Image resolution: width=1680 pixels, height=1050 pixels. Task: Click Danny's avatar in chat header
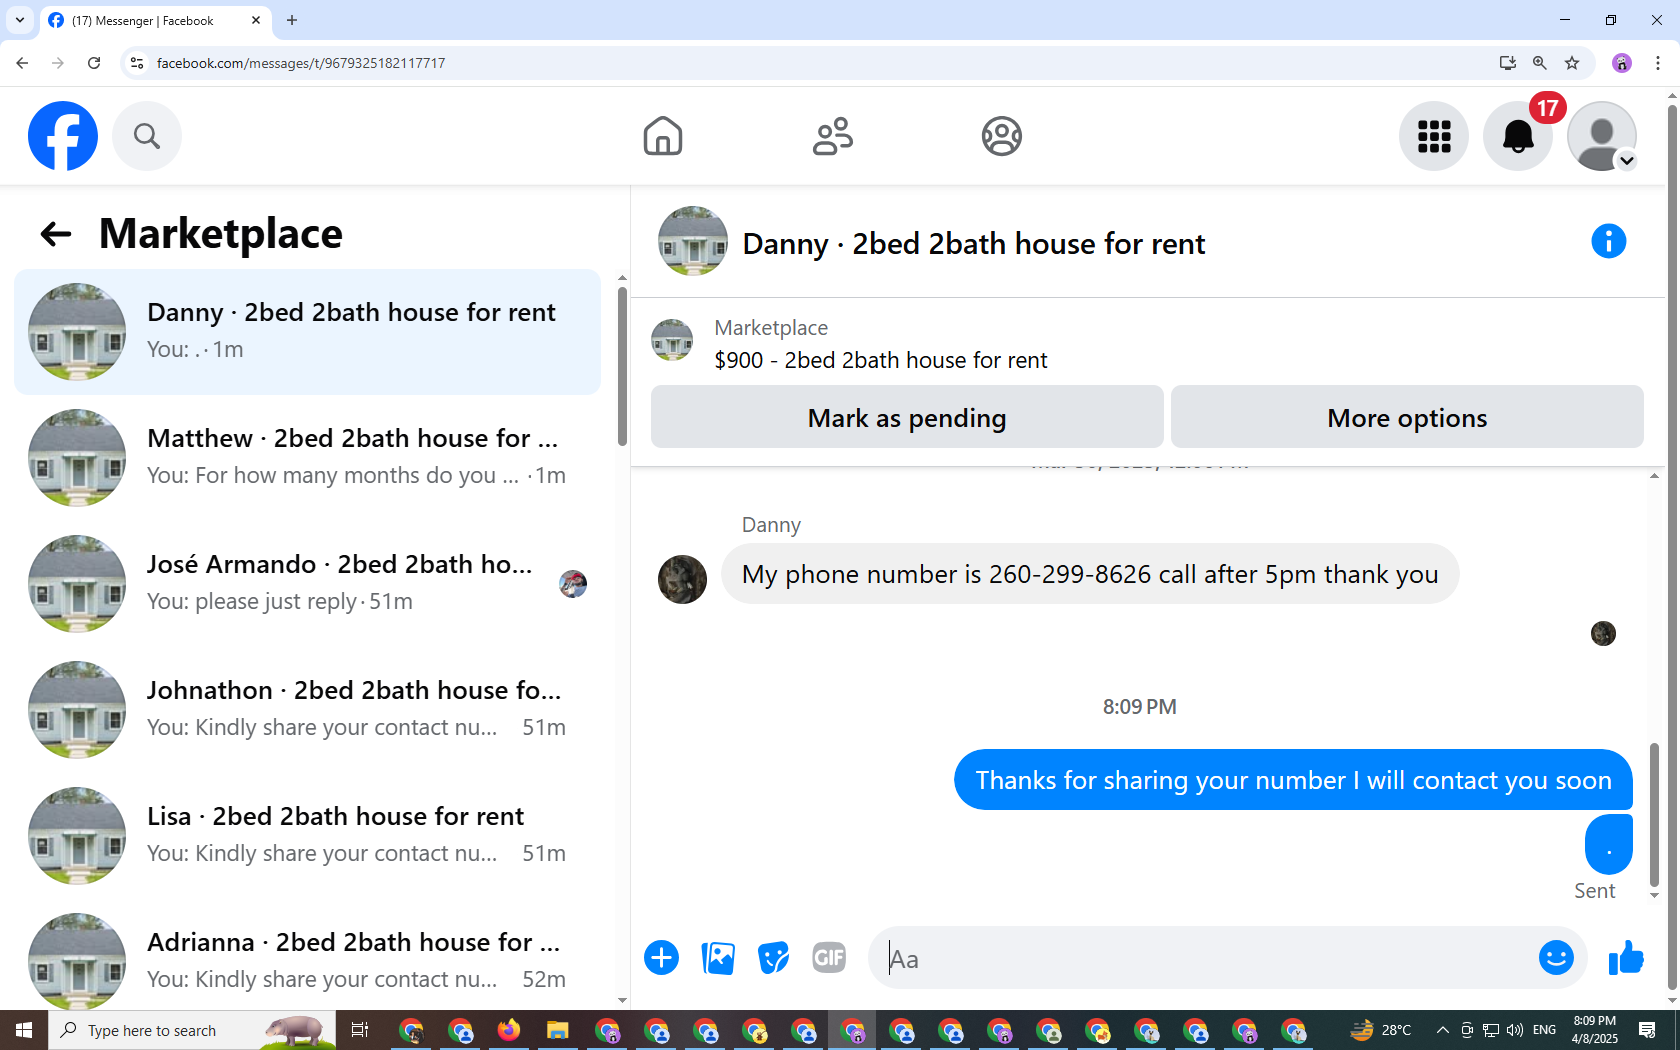pyautogui.click(x=692, y=241)
